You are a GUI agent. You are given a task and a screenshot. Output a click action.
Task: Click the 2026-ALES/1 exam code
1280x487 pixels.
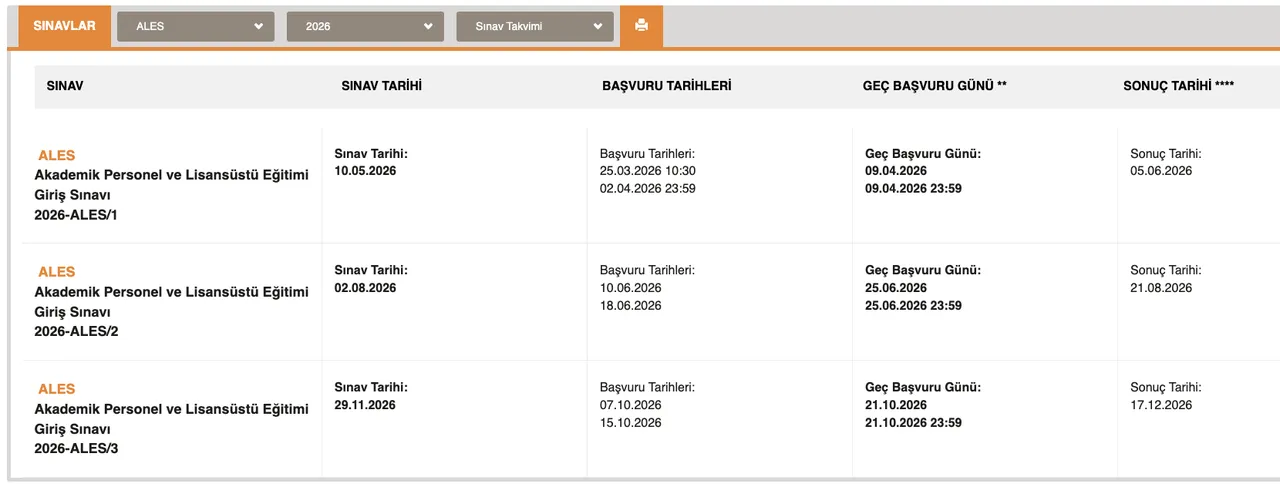pyautogui.click(x=77, y=215)
